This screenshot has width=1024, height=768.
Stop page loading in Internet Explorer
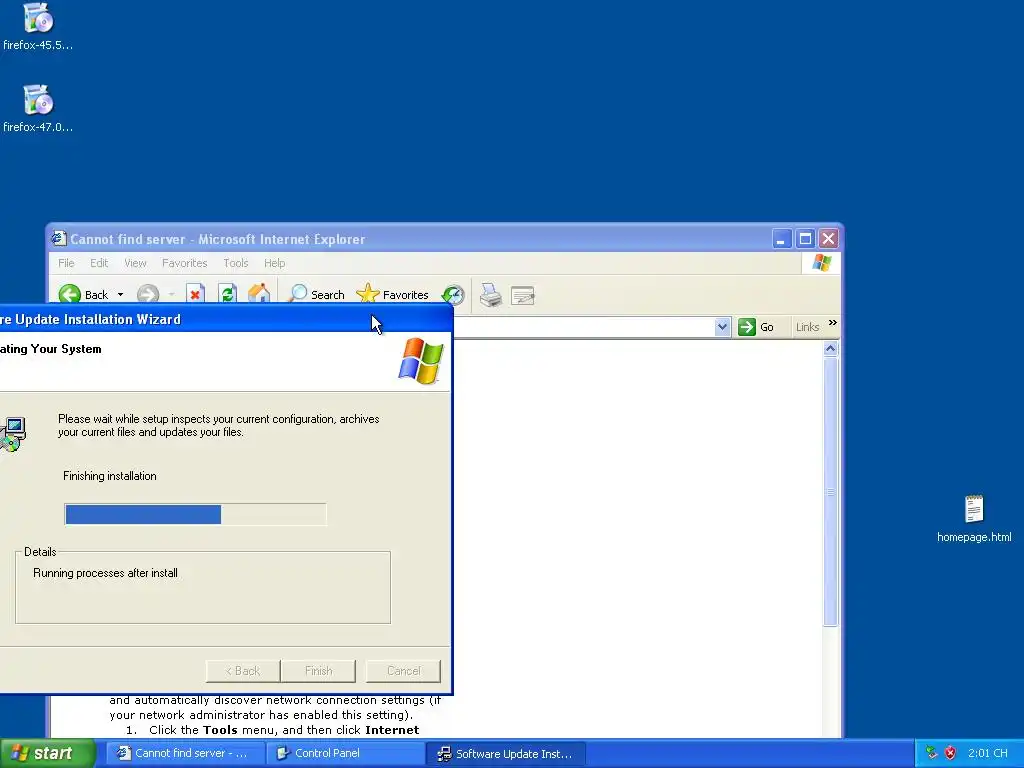click(195, 295)
